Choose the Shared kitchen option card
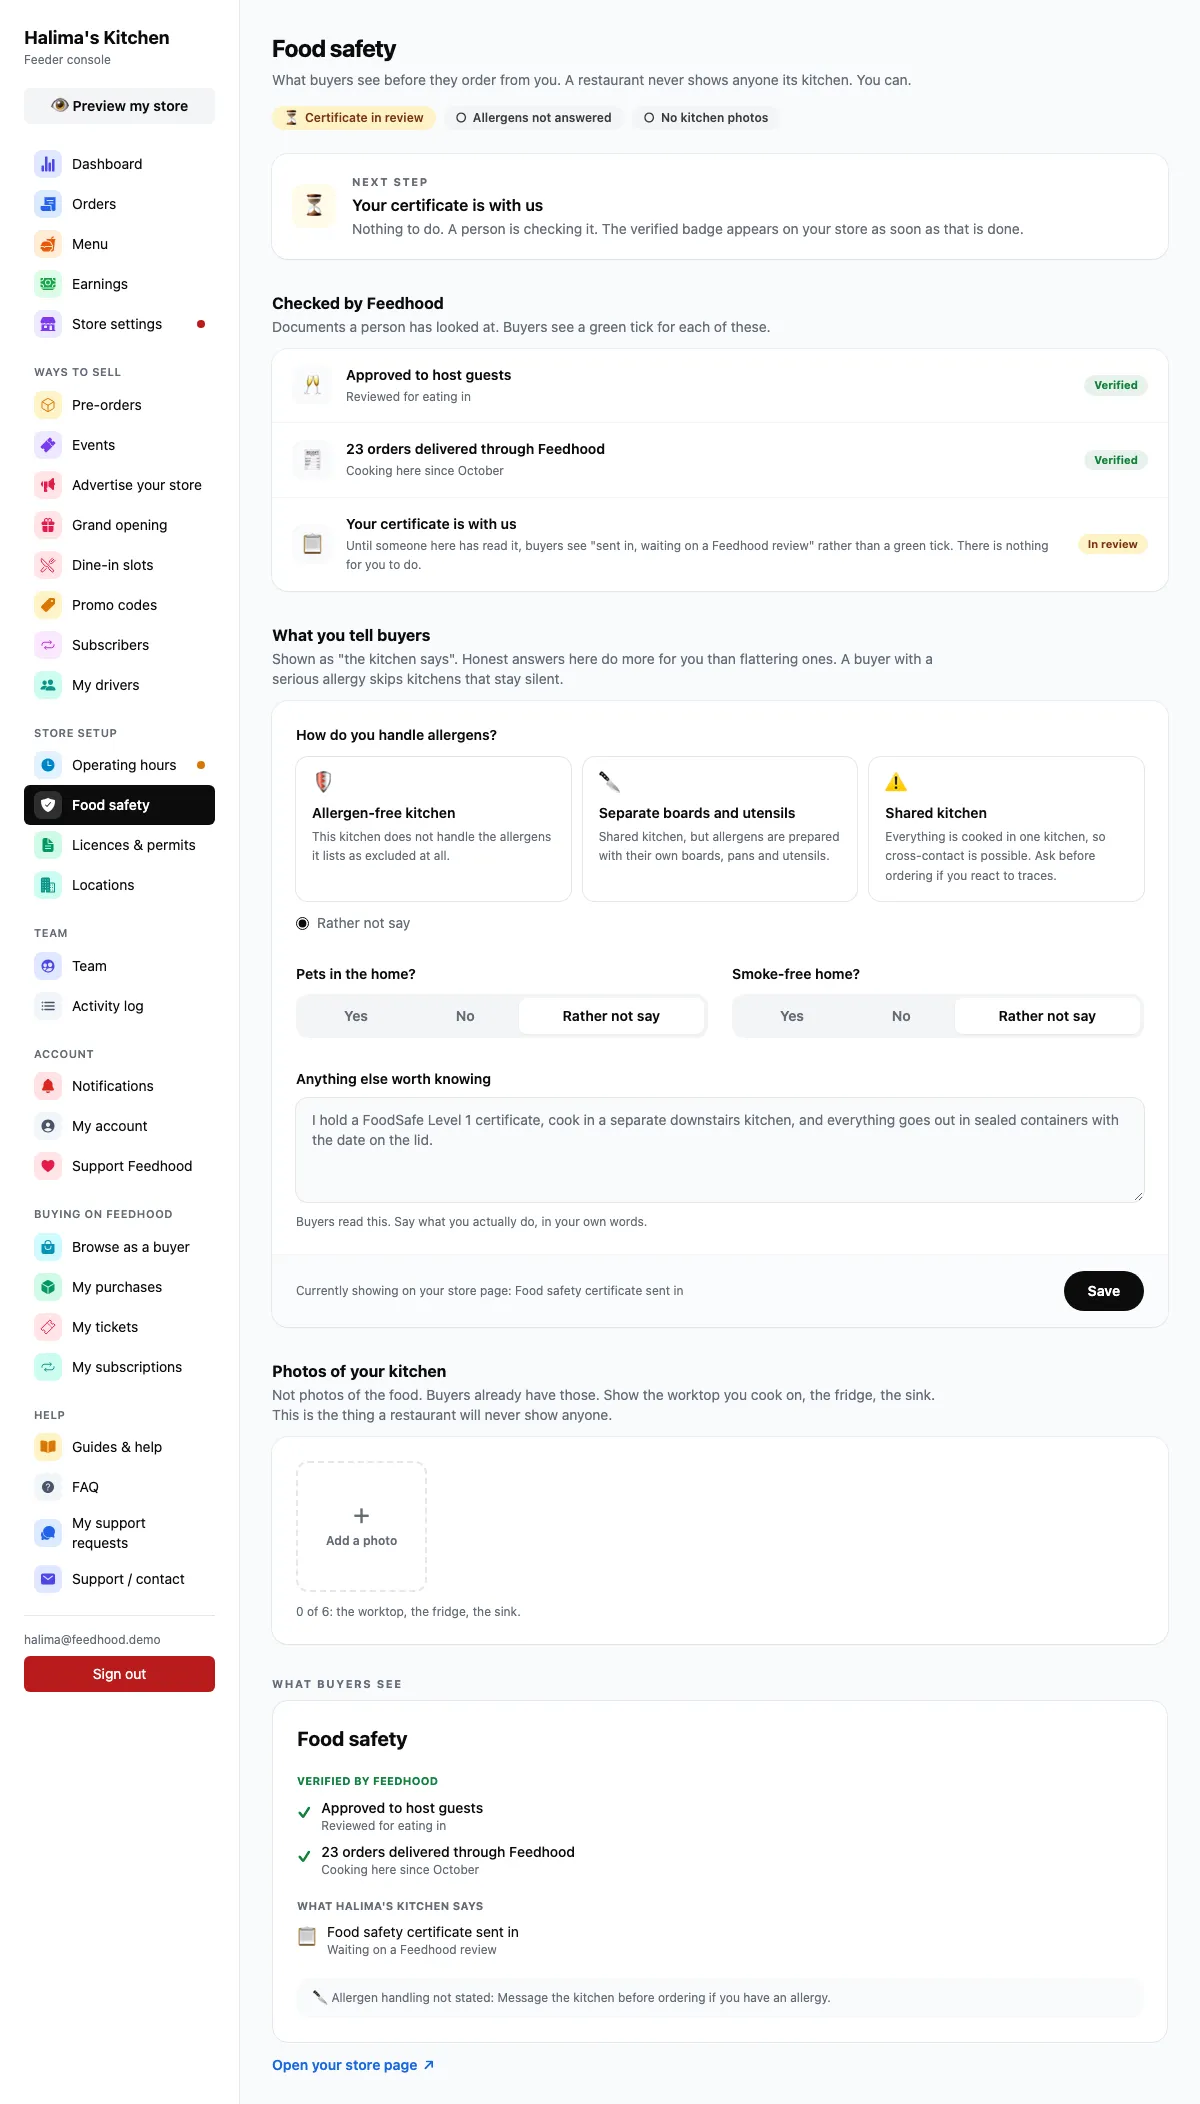Screen dimensions: 1200x2104 [1006, 829]
